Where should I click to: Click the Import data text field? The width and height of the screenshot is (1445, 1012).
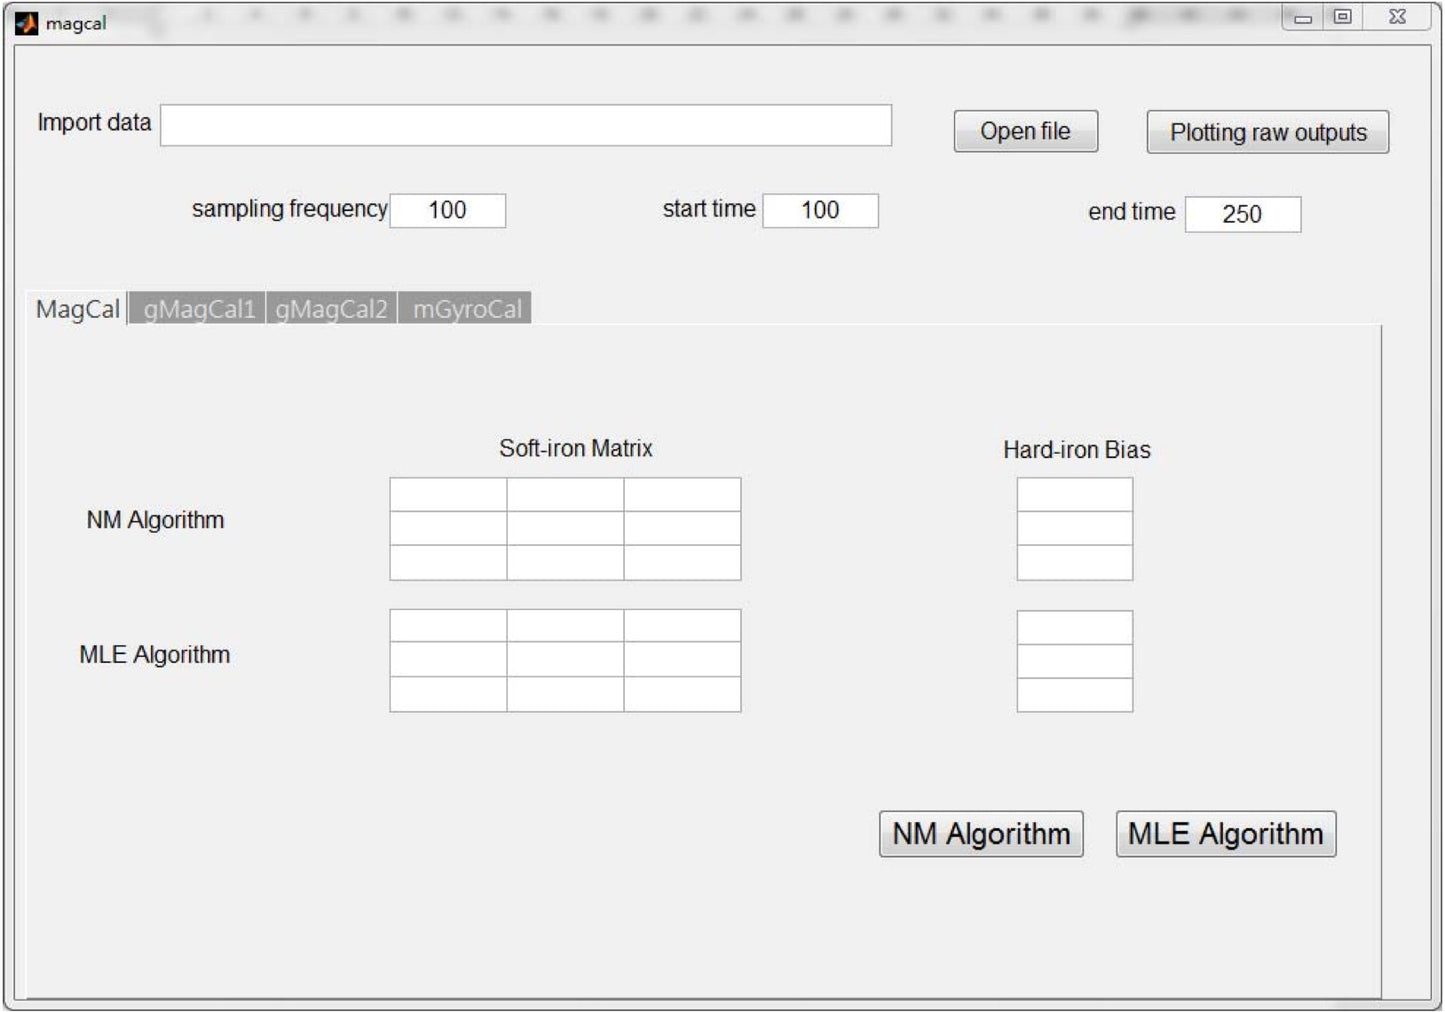coord(526,125)
